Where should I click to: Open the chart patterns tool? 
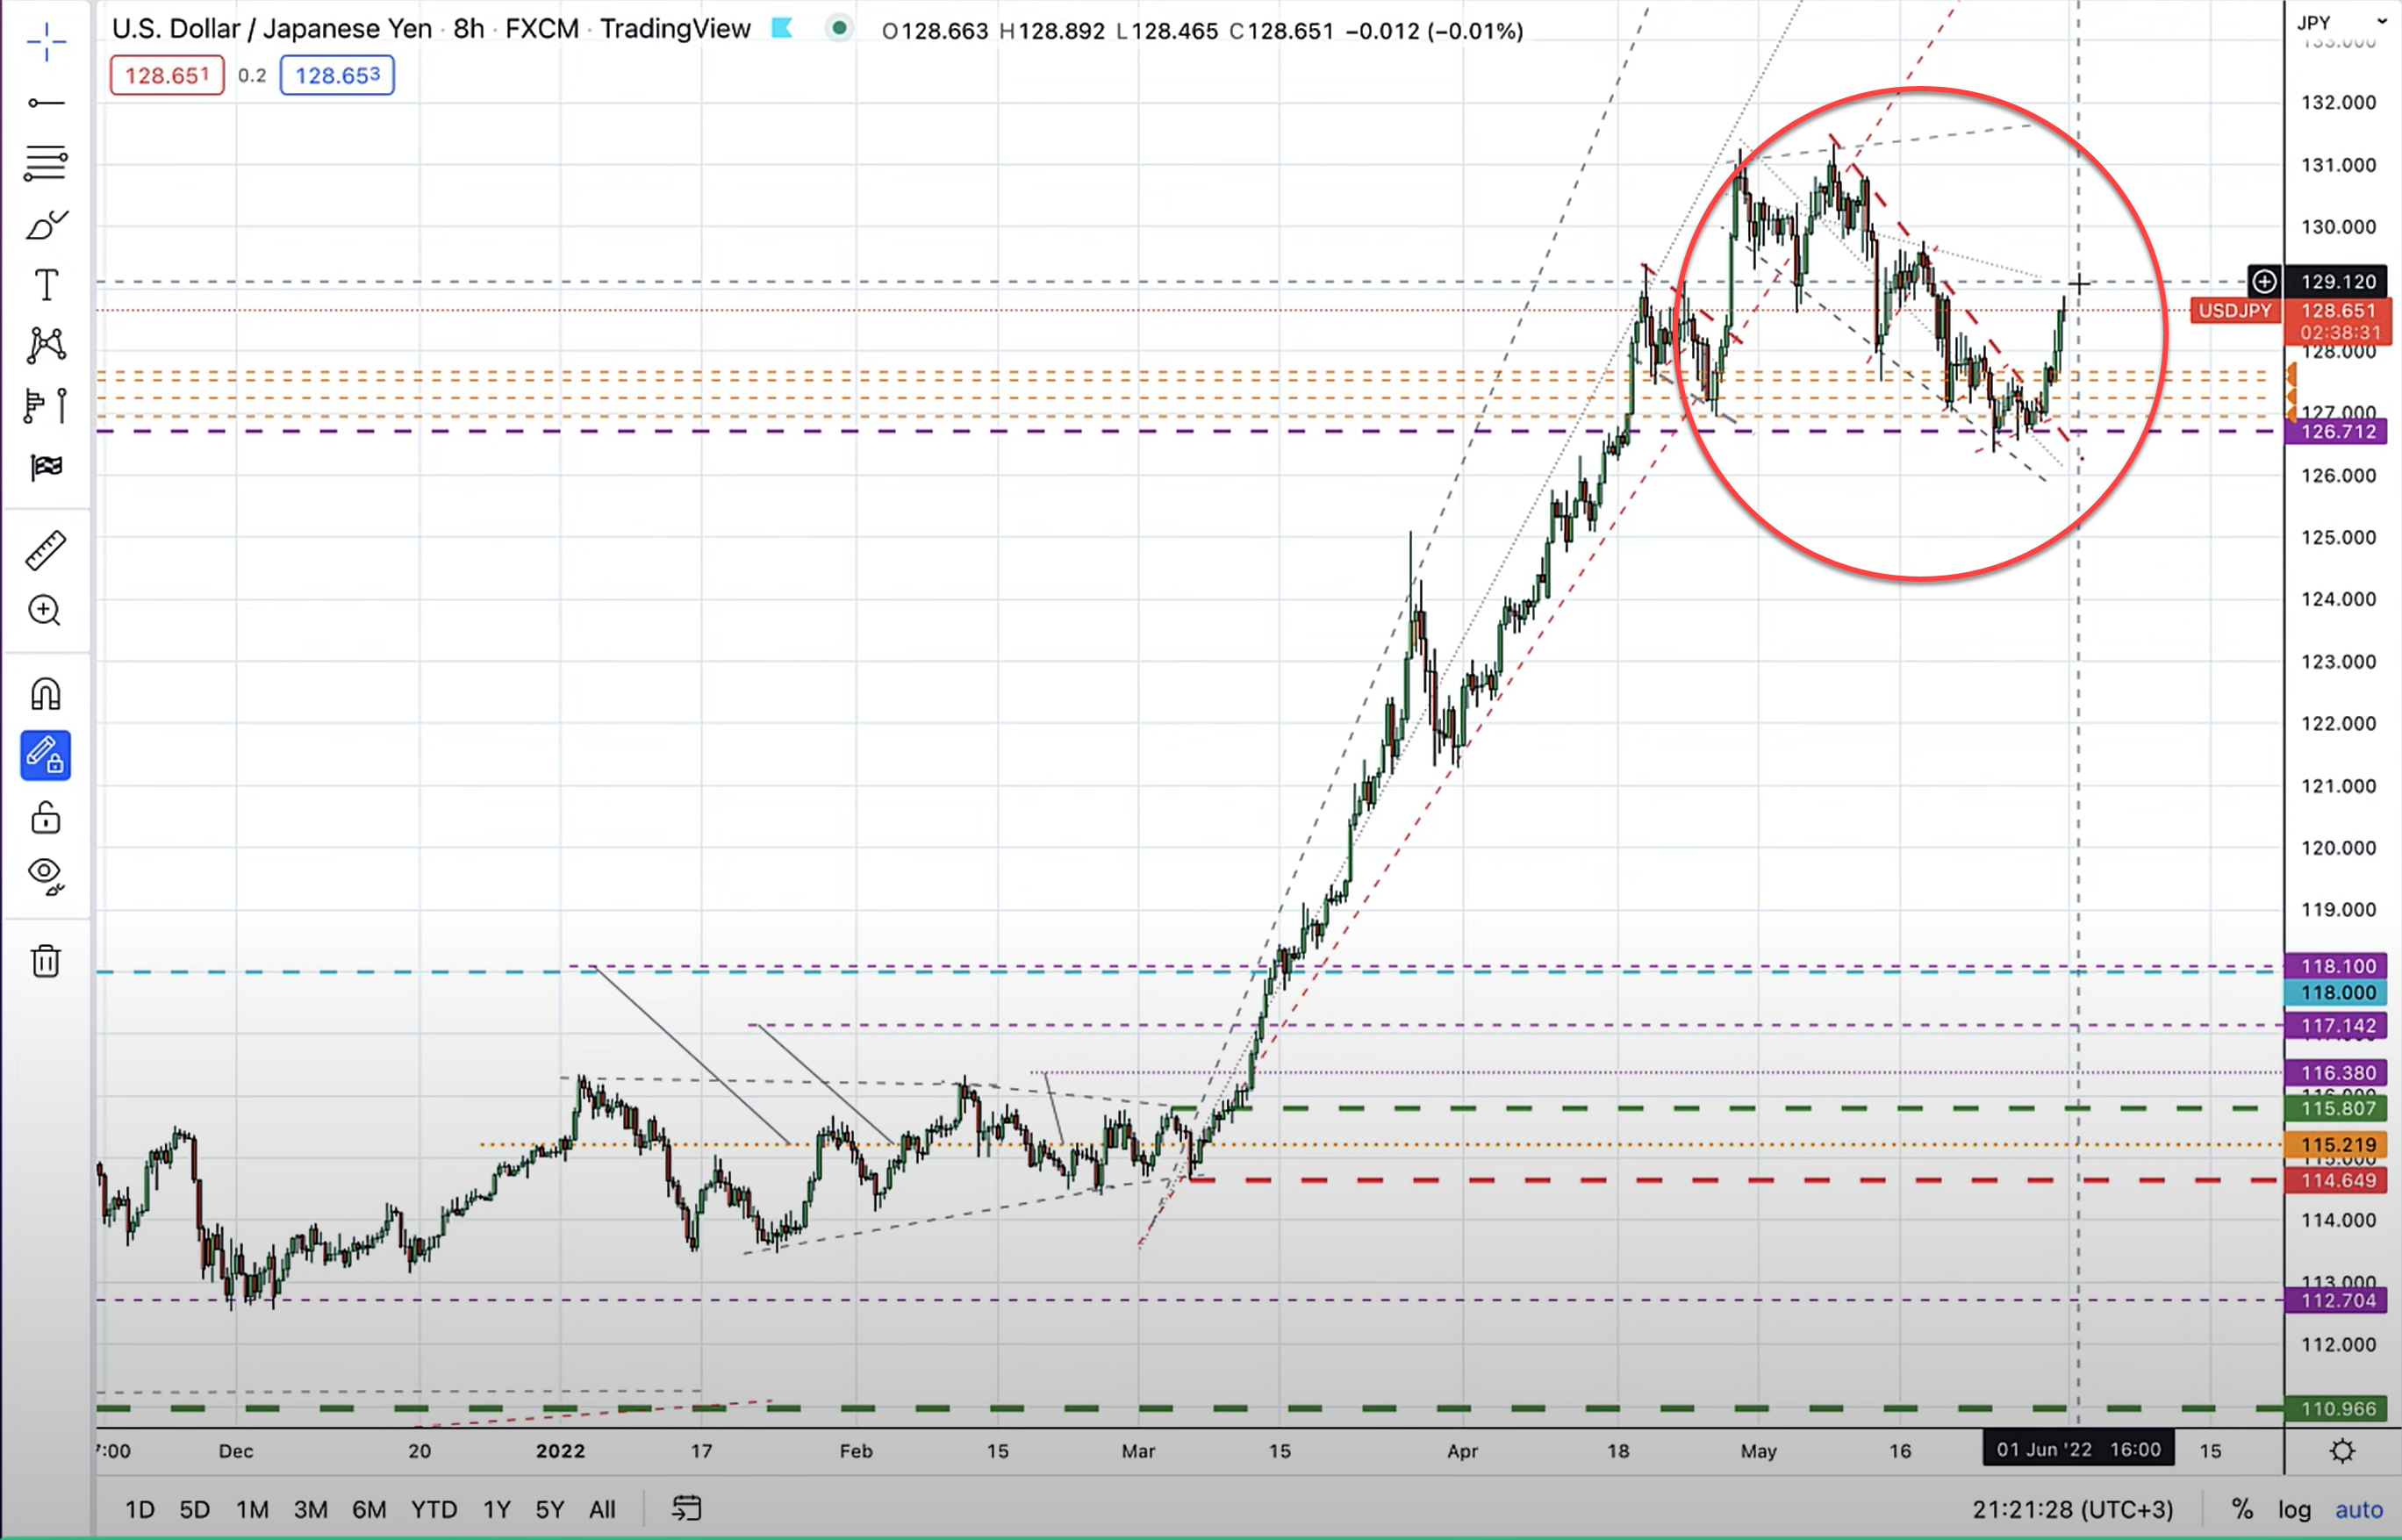(46, 345)
